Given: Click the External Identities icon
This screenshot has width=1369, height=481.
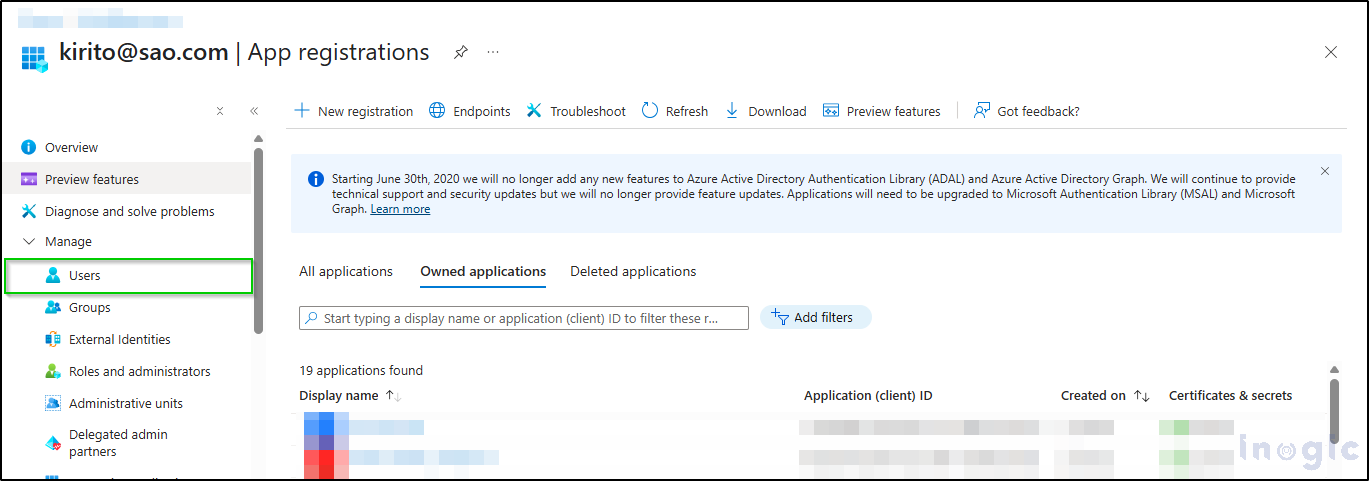Looking at the screenshot, I should [x=53, y=339].
